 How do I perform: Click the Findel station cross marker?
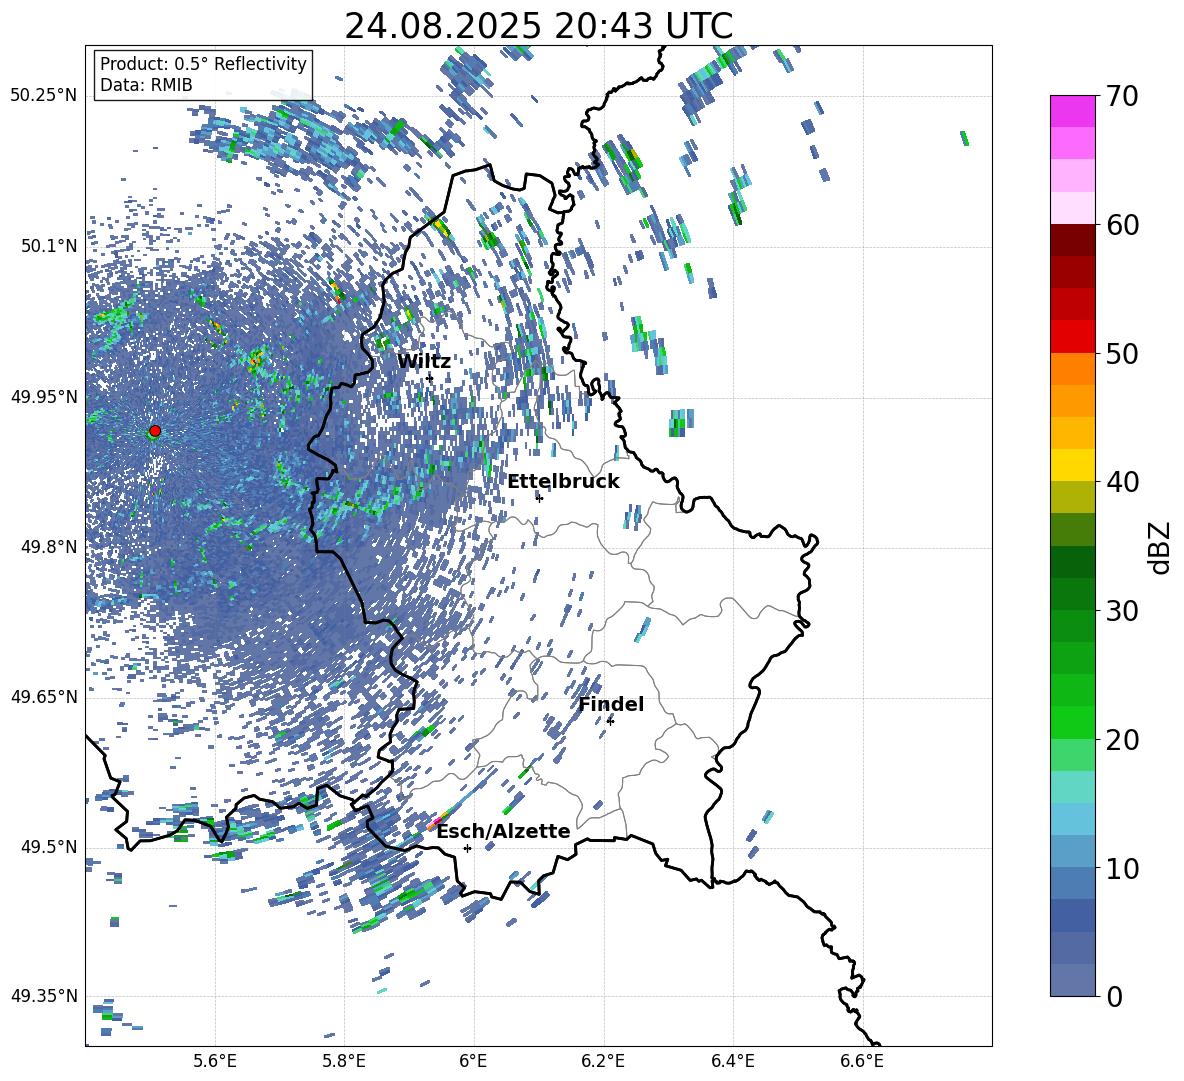point(610,721)
